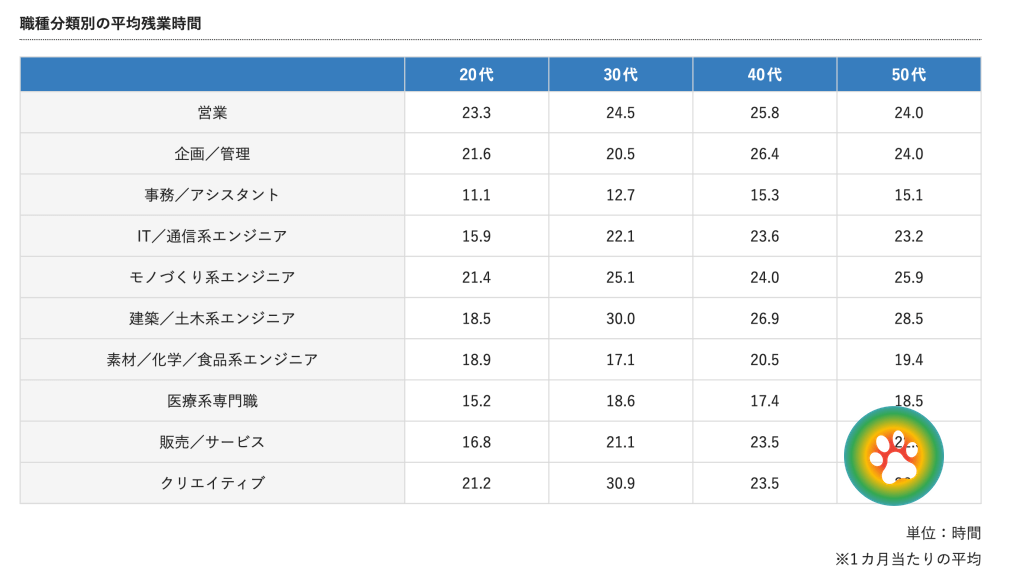Select the 50代 column header
The height and width of the screenshot is (586, 1024).
coord(909,74)
